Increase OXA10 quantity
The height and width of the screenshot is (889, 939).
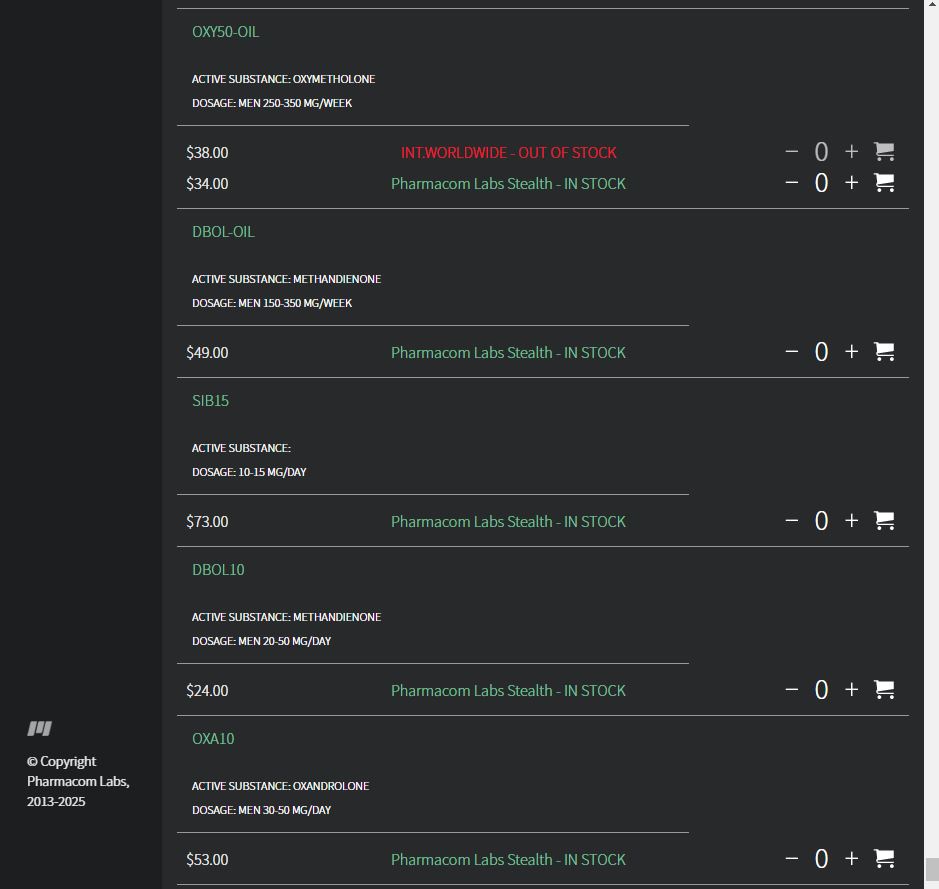(851, 858)
